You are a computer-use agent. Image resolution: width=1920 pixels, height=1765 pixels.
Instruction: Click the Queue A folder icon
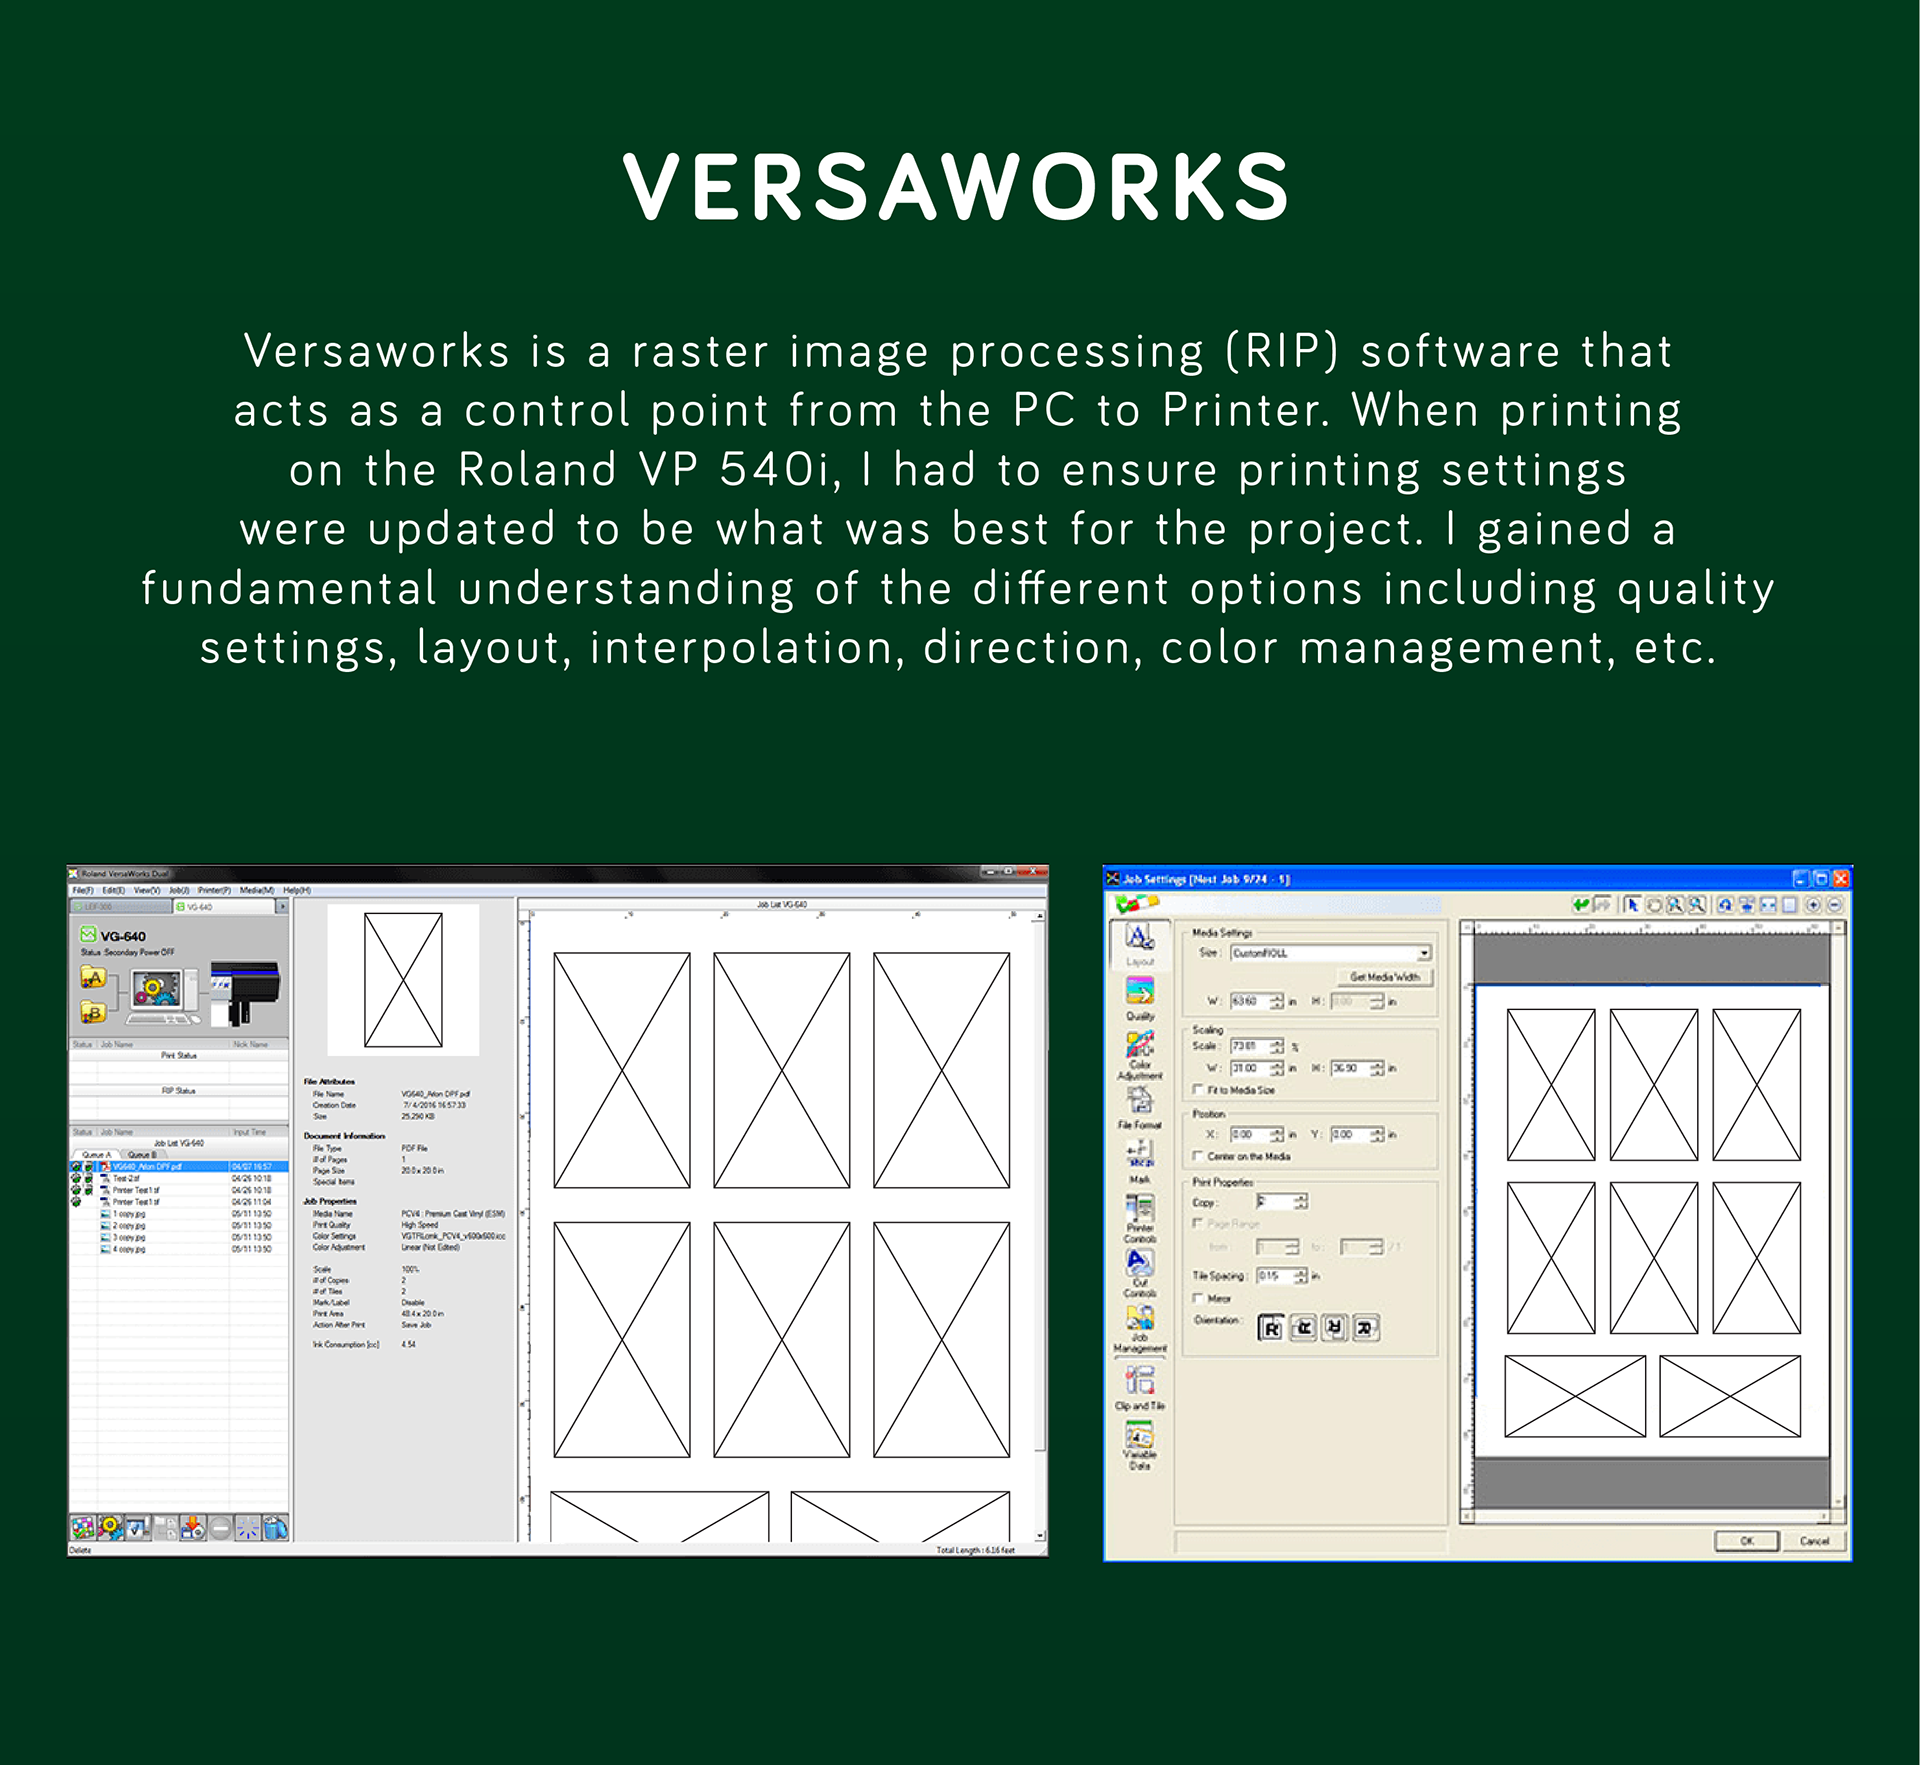pyautogui.click(x=92, y=977)
